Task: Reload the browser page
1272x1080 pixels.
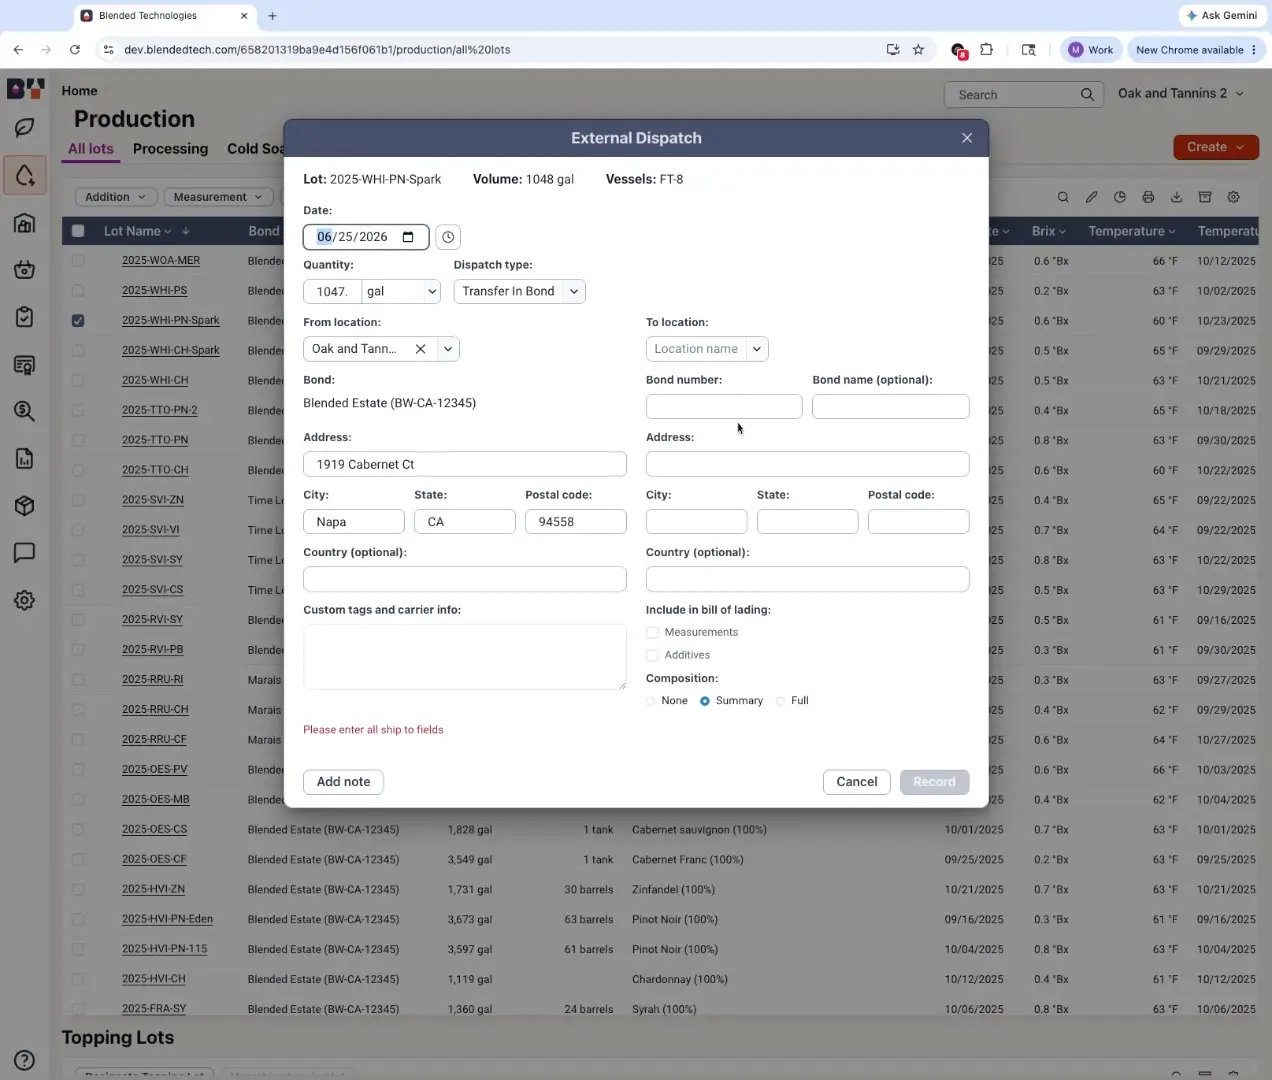Action: point(75,49)
